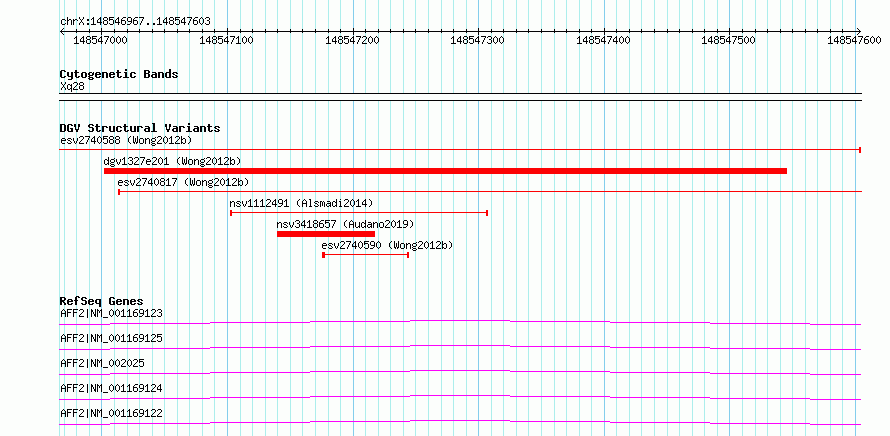Open the RefSeq Genes track heading
The image size is (890, 436).
pyautogui.click(x=102, y=301)
